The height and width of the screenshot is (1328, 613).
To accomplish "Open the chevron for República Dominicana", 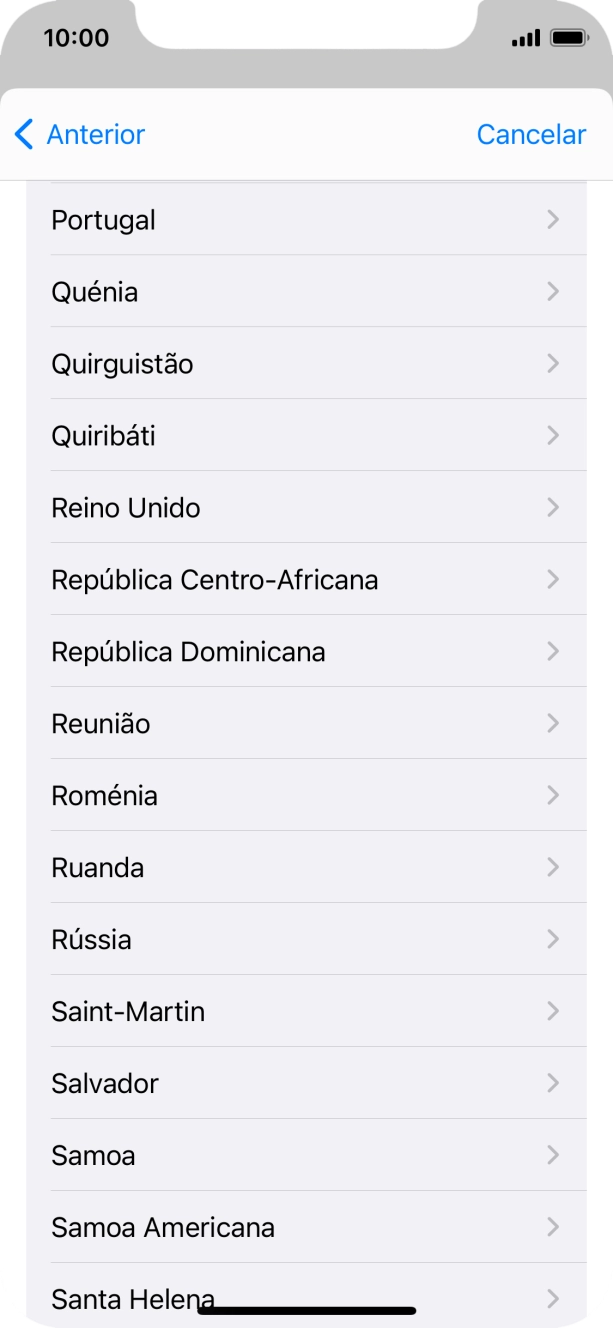I will 553,652.
